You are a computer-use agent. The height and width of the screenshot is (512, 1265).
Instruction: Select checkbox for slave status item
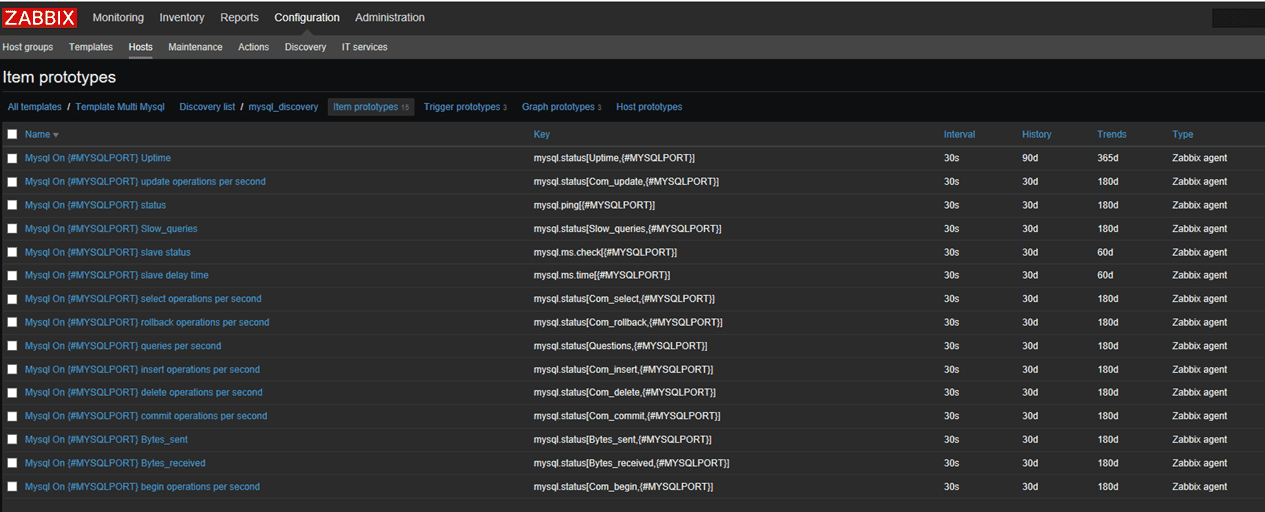[x=12, y=252]
